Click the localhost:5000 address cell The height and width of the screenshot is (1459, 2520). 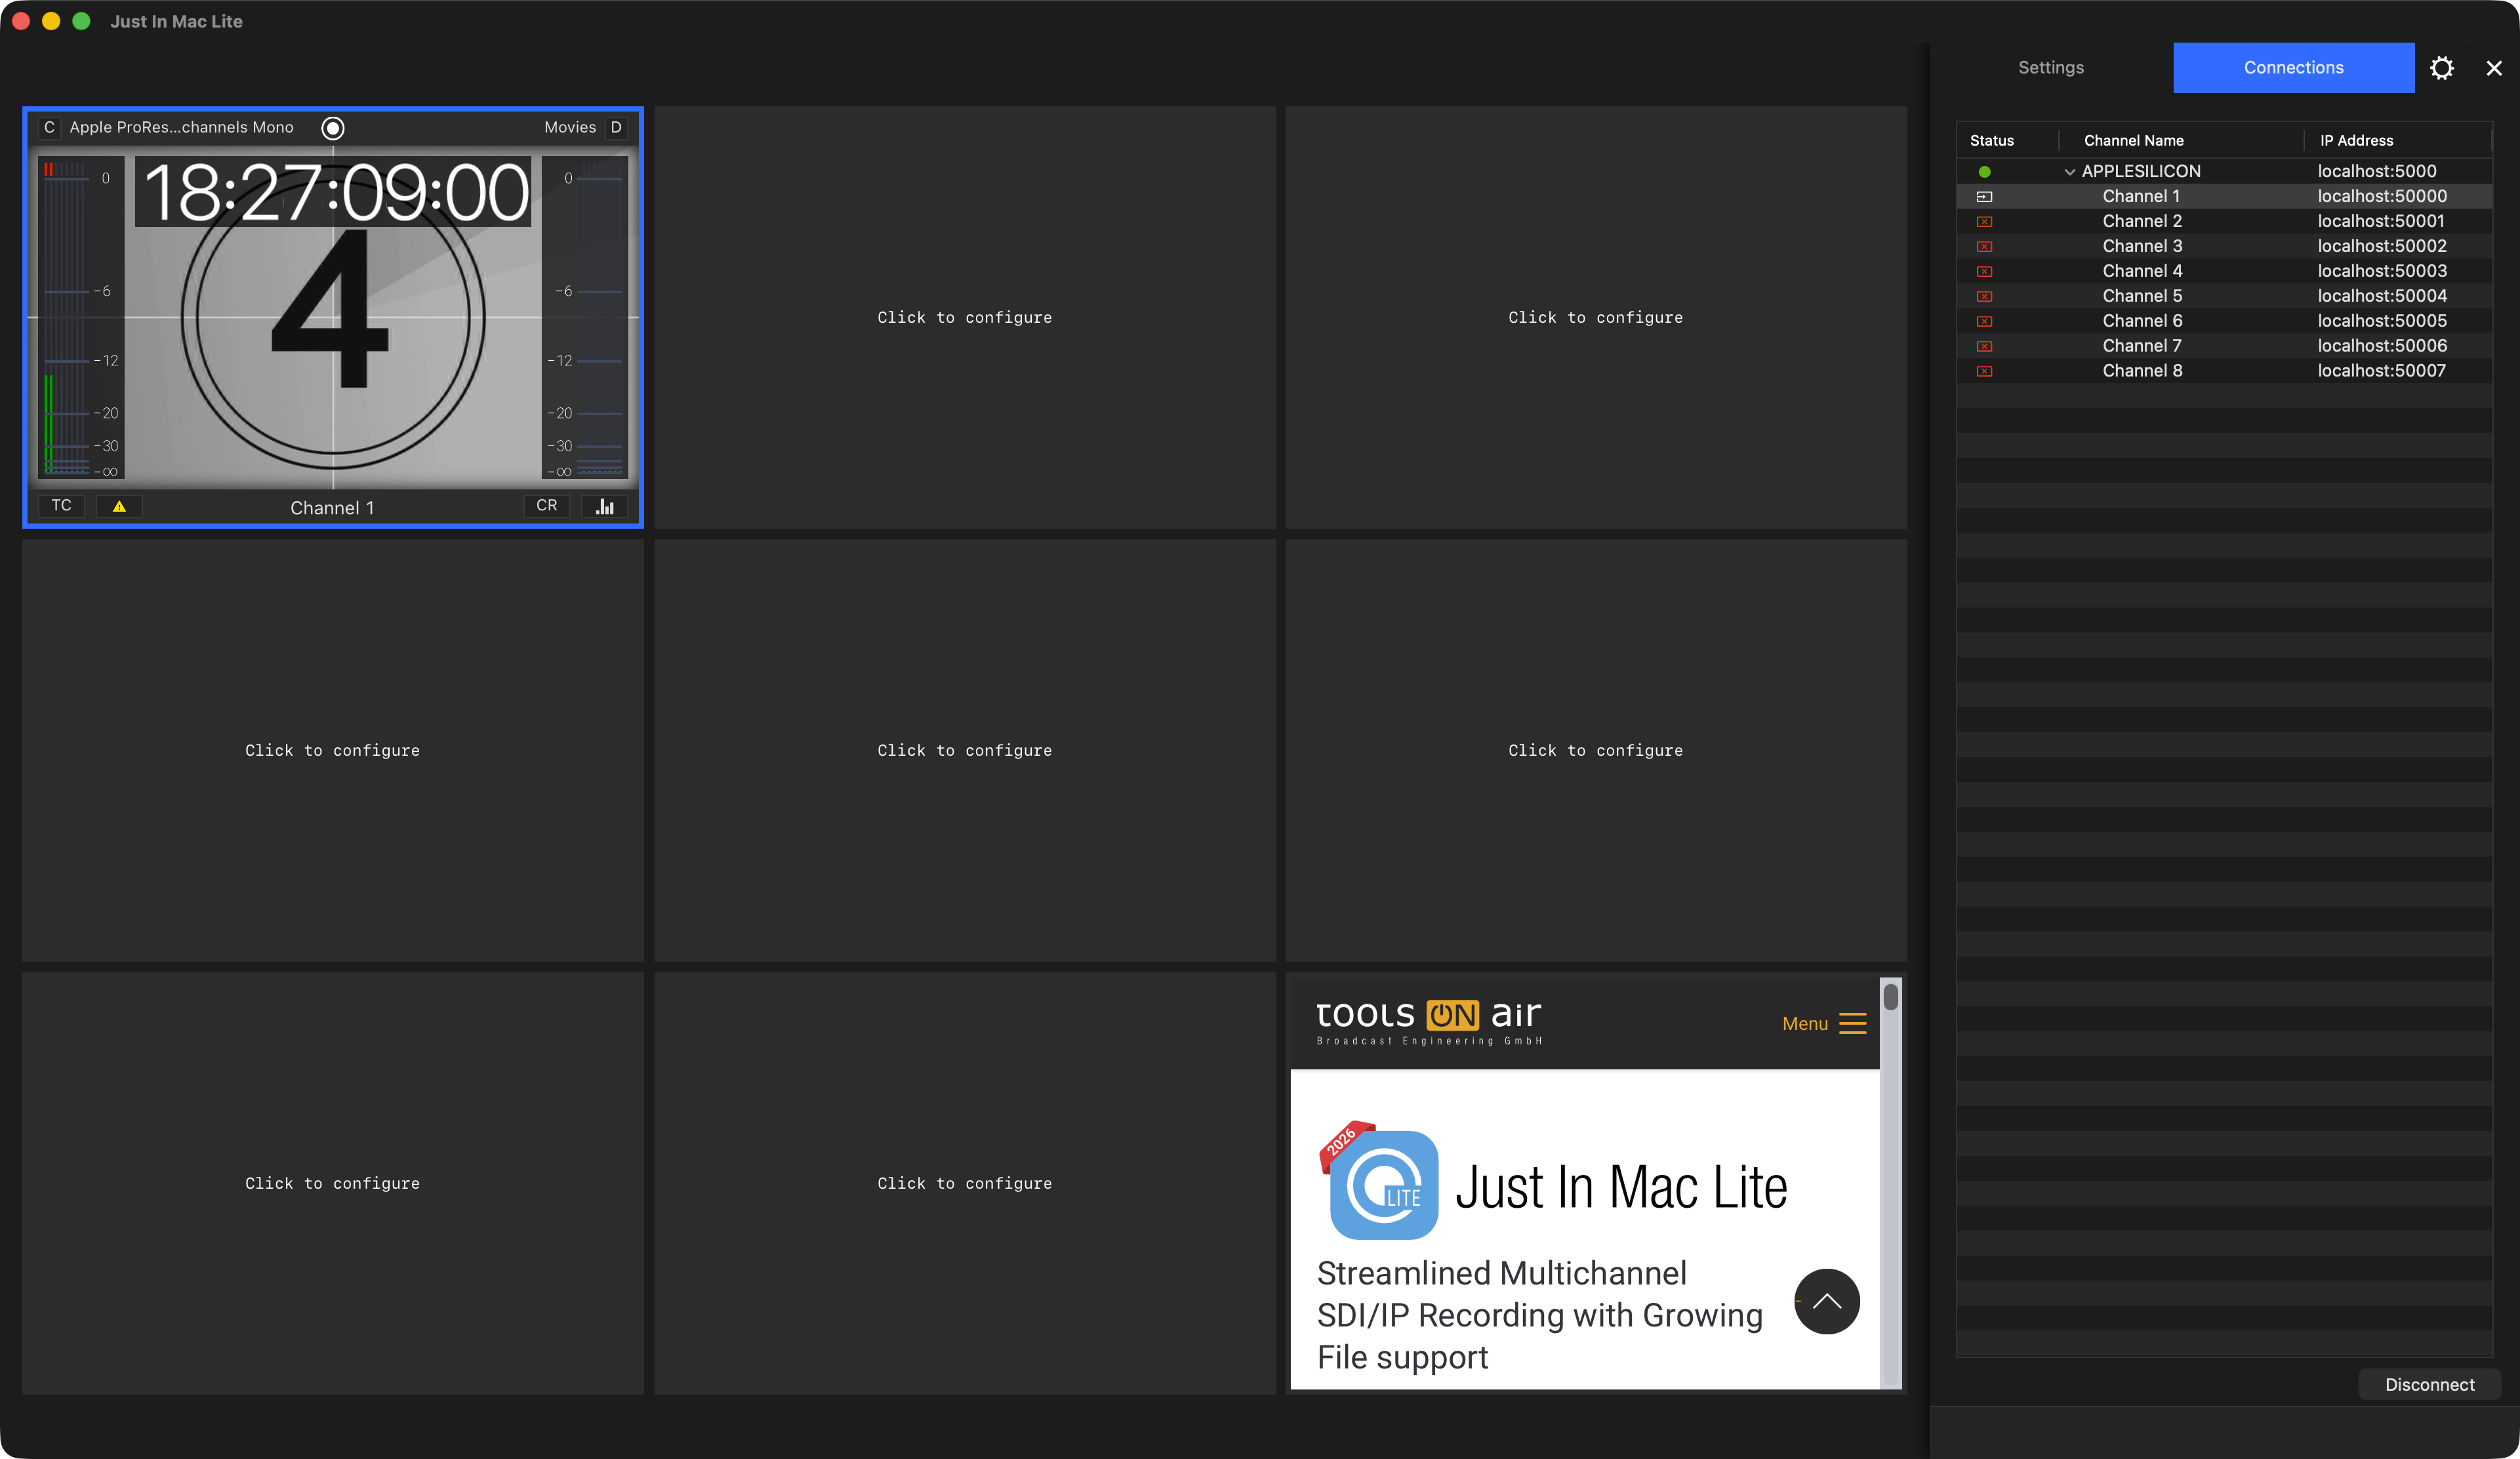2377,172
